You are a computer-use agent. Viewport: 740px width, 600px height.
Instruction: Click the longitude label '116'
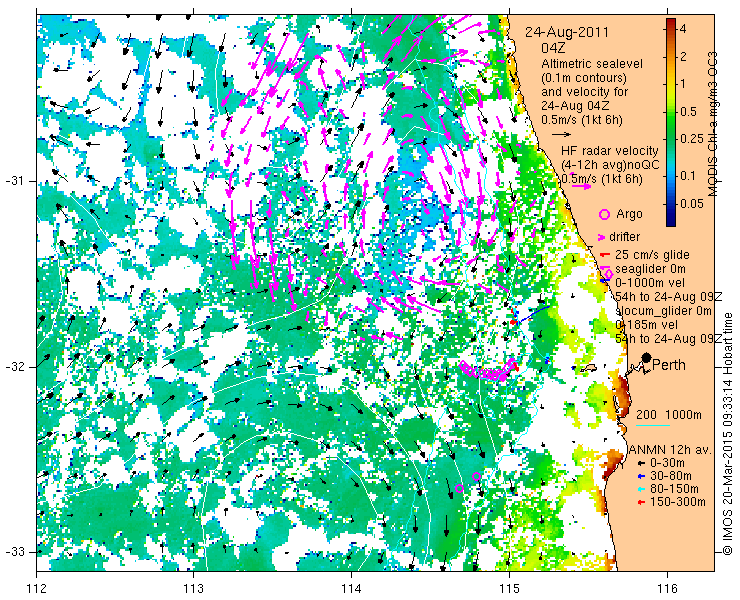pyautogui.click(x=667, y=589)
